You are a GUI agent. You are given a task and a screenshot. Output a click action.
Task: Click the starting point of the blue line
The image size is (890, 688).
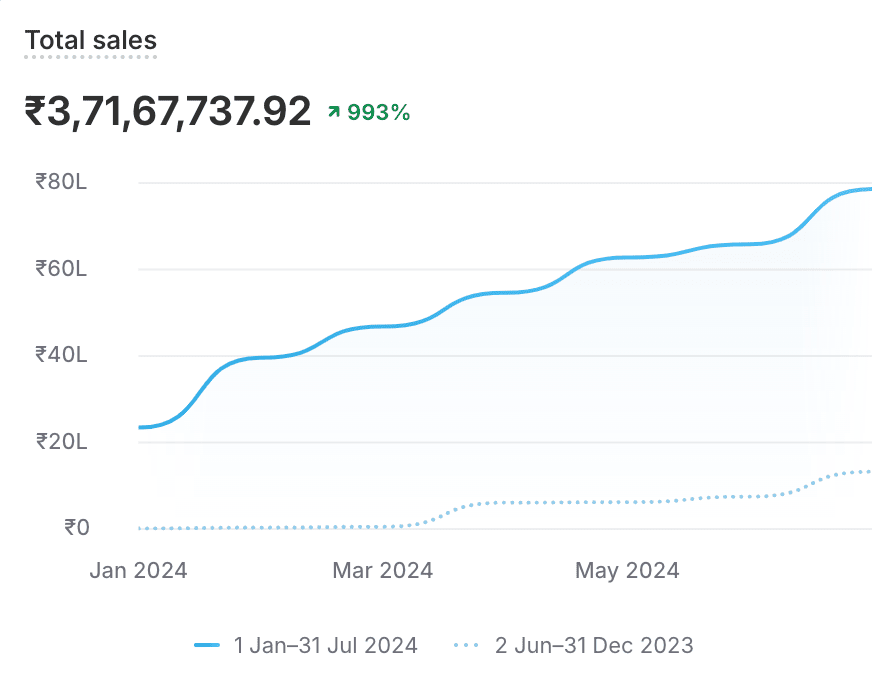click(x=138, y=427)
